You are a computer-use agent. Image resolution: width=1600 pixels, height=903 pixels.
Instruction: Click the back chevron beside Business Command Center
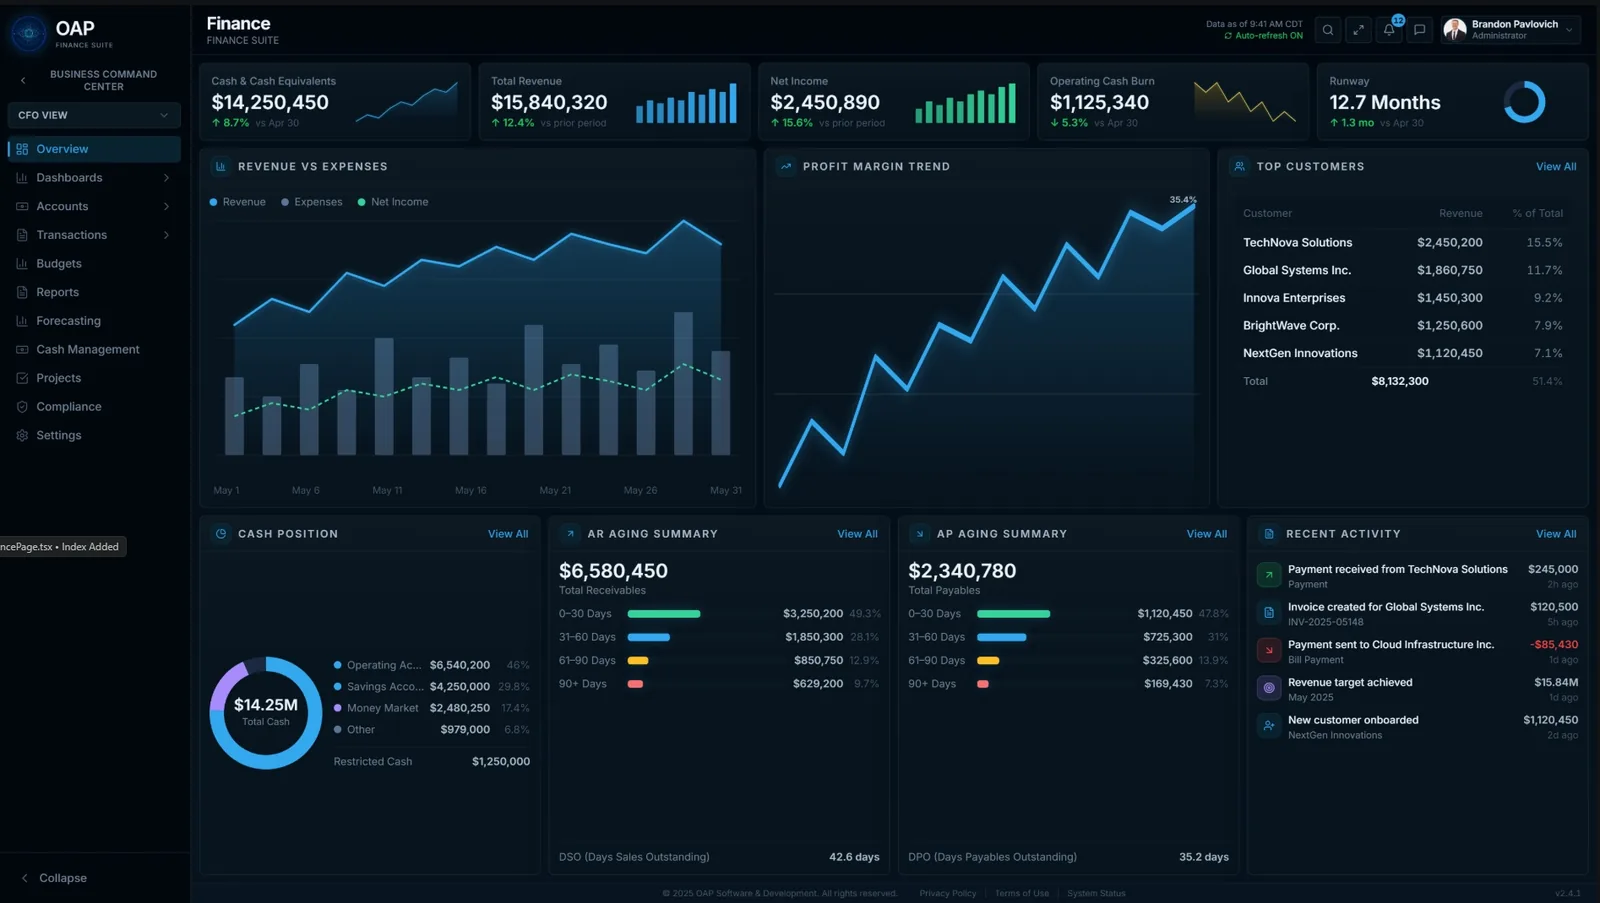point(23,80)
